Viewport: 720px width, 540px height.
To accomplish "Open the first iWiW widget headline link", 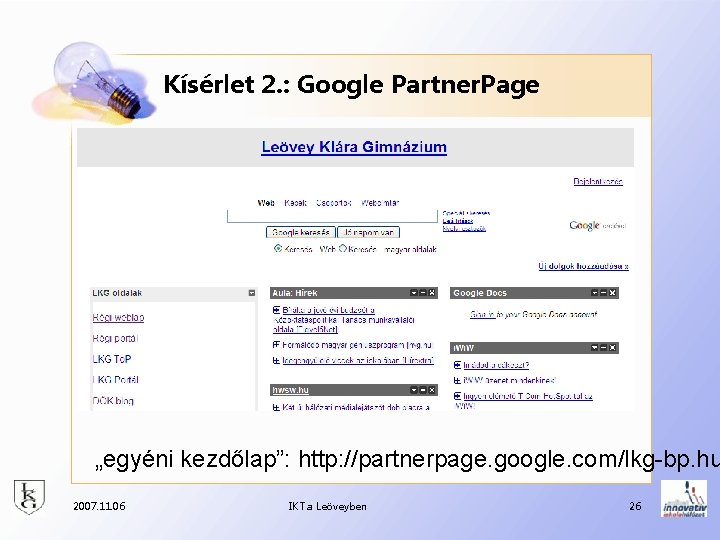I will coord(496,365).
